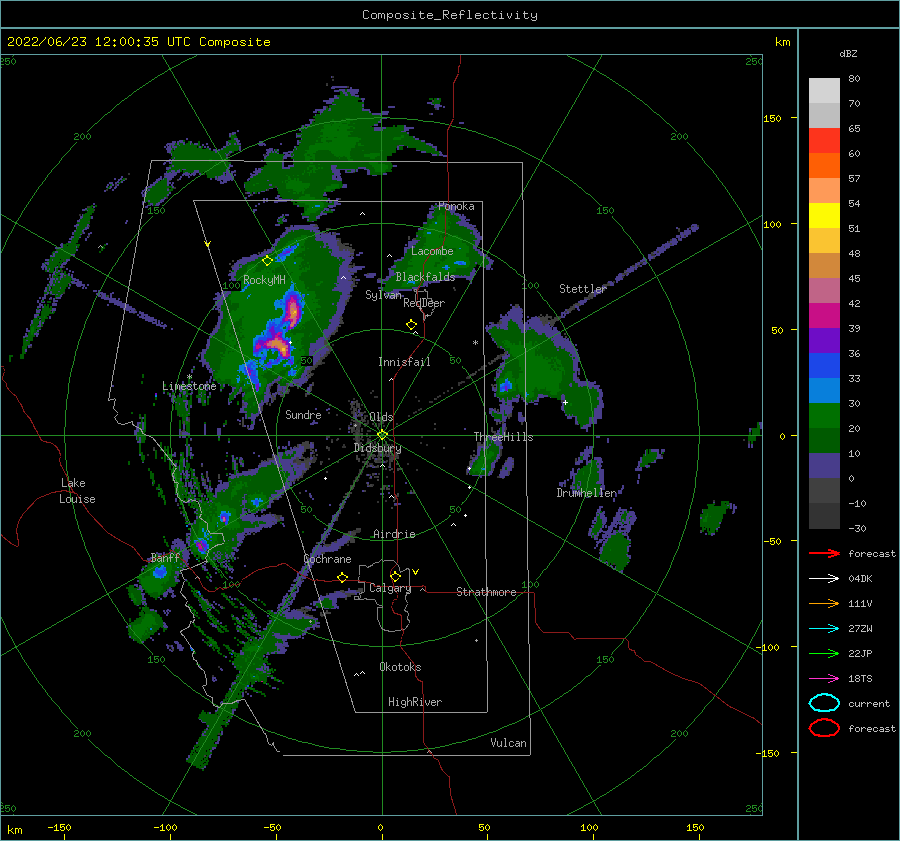Screen dimensions: 900x841
Task: Click the Airdrie city label
Action: pyautogui.click(x=394, y=534)
